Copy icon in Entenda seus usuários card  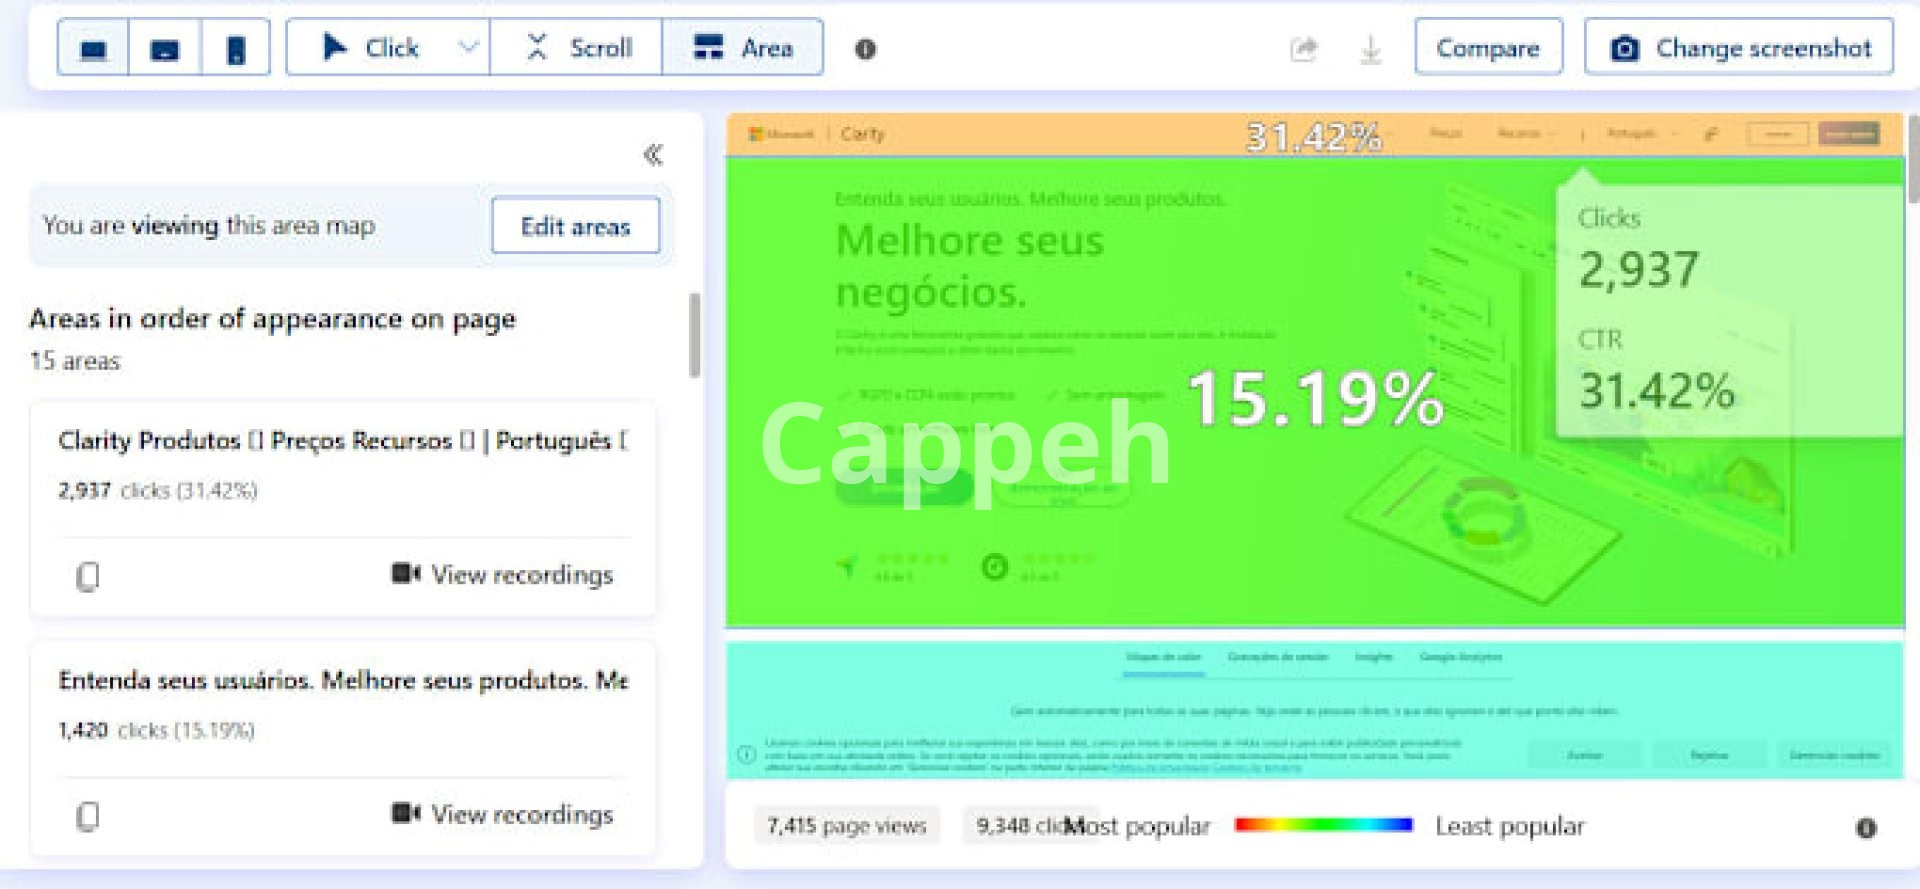coord(88,816)
